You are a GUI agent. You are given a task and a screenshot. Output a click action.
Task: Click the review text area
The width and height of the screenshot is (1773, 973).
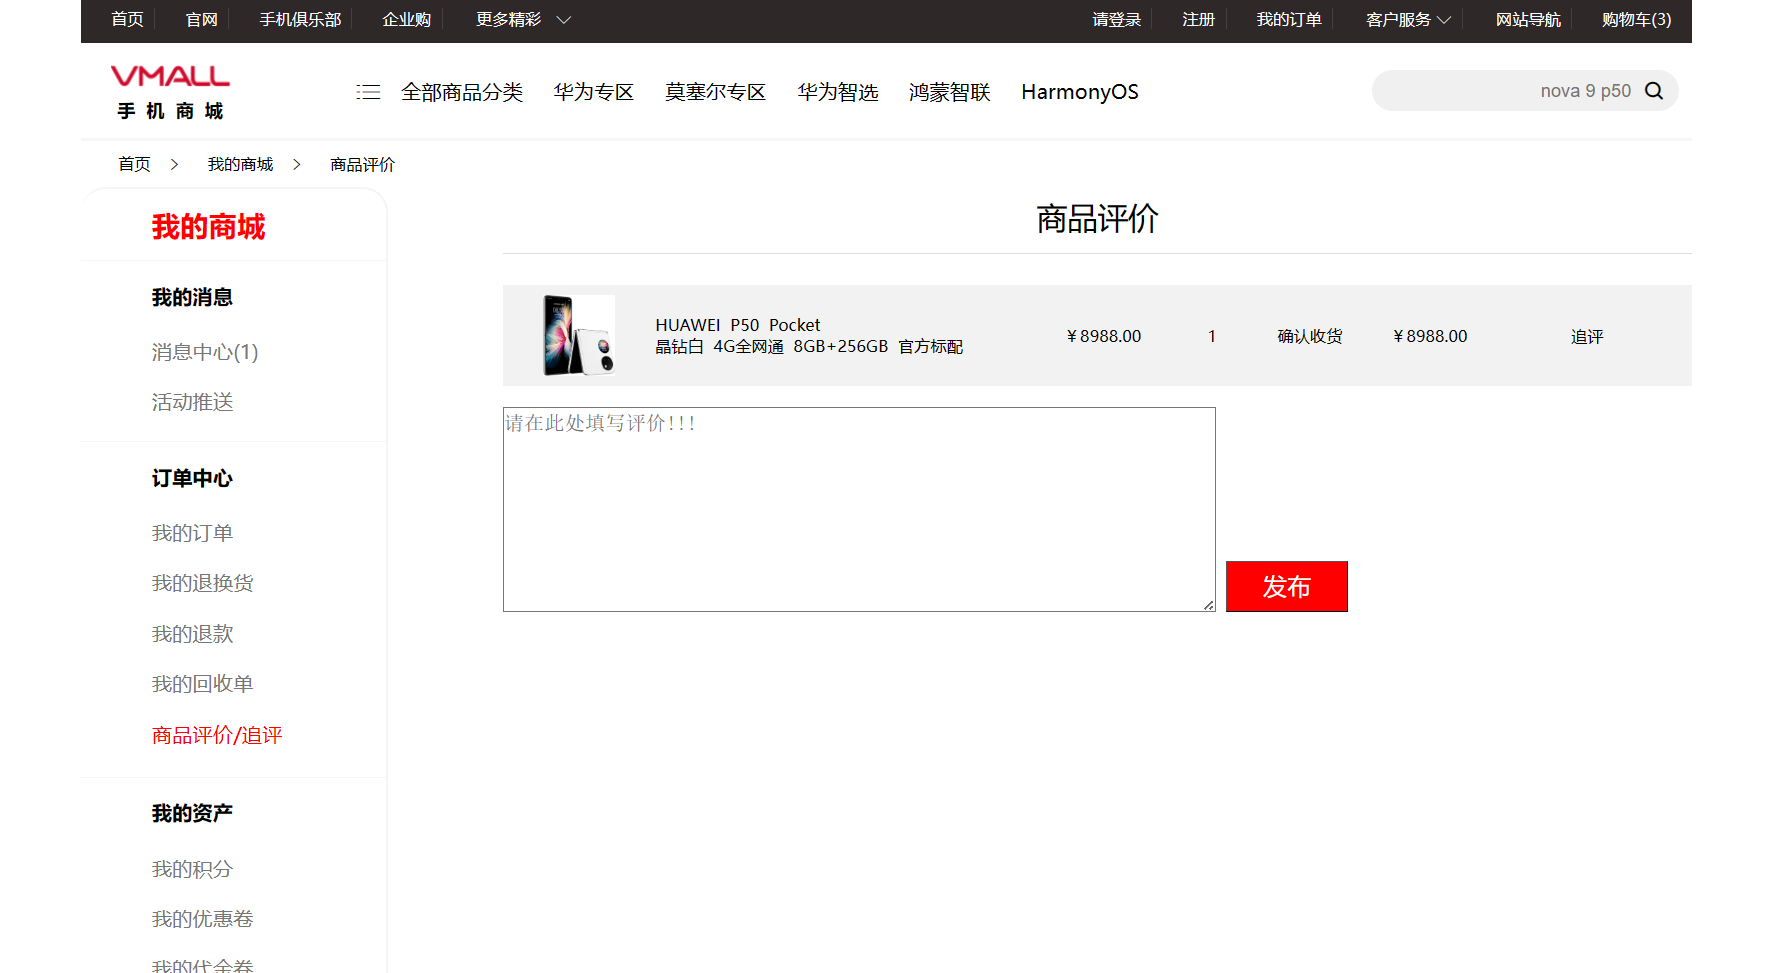pos(859,509)
